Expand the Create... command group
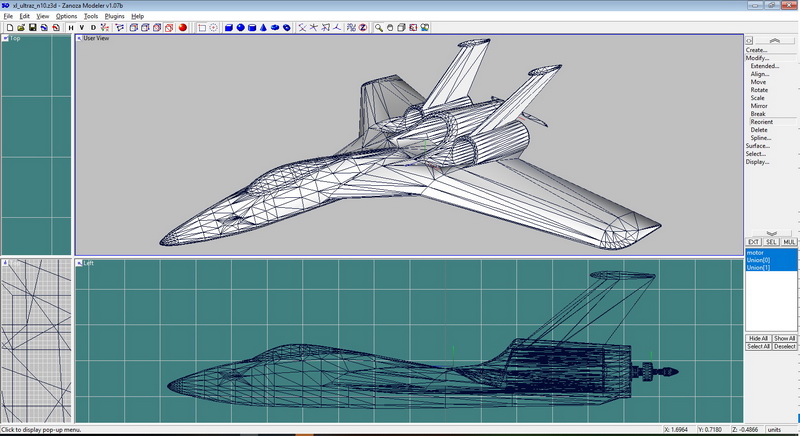 click(x=757, y=50)
